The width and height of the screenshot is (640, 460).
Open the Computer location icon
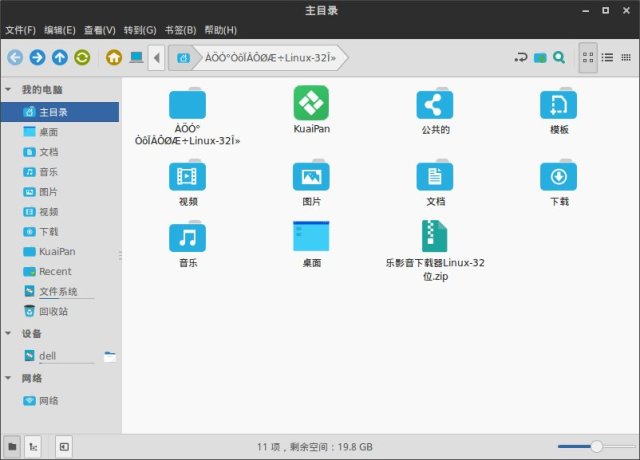coord(136,58)
